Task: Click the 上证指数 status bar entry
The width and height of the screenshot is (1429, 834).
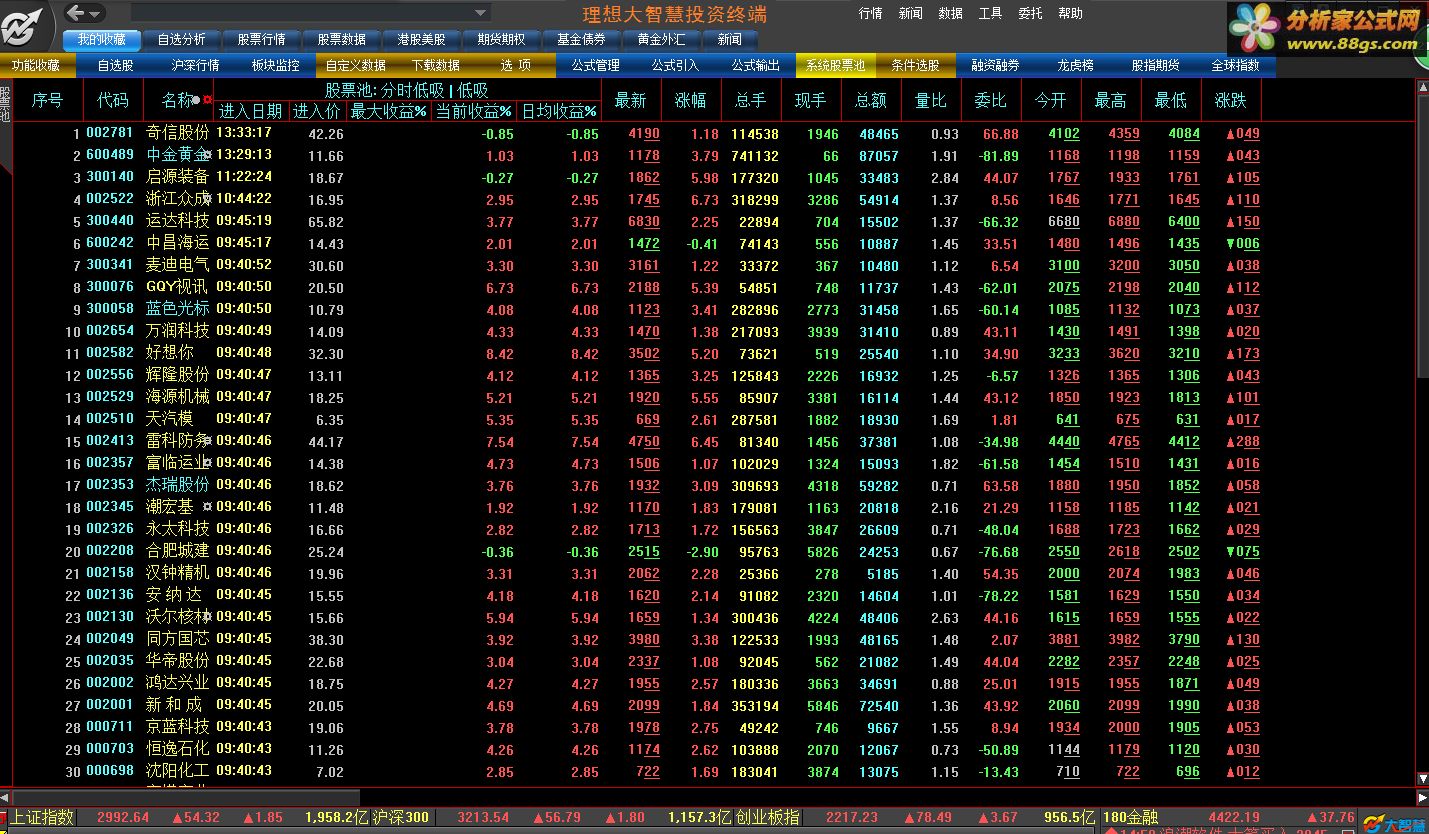Action: point(43,817)
